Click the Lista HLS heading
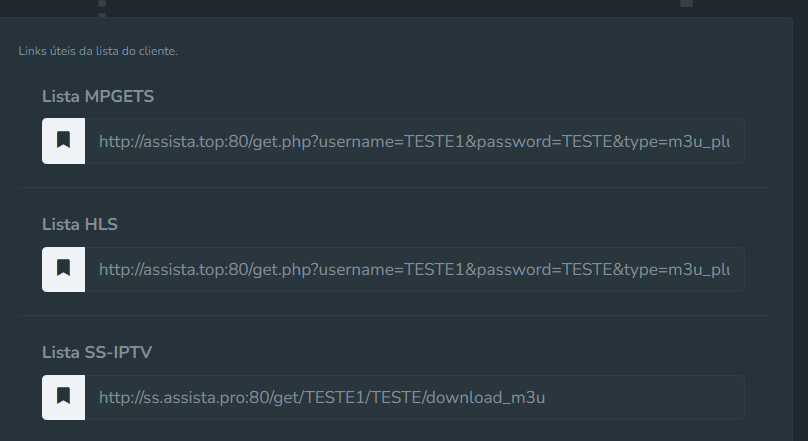The width and height of the screenshot is (808, 441). [x=80, y=224]
